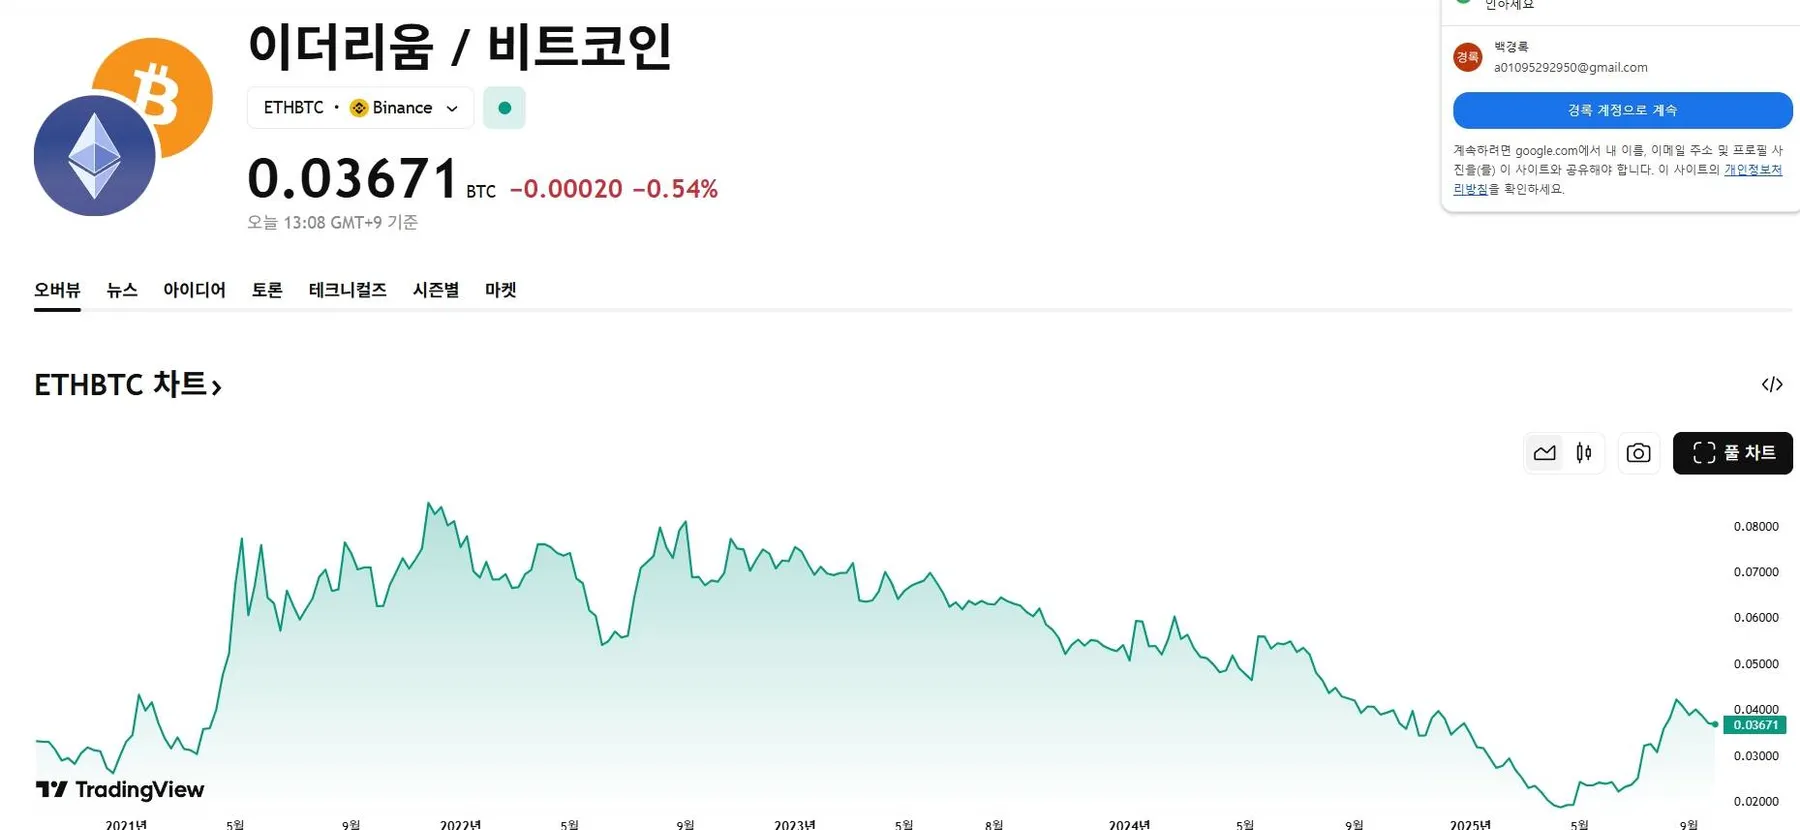Image resolution: width=1800 pixels, height=830 pixels.
Task: Open the 아이디어 tab
Action: (x=194, y=290)
